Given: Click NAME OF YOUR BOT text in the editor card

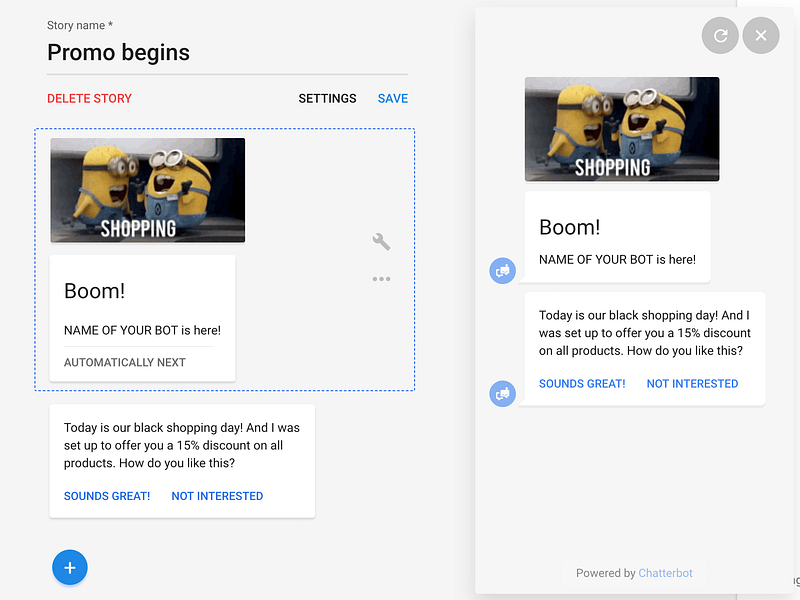Looking at the screenshot, I should (142, 330).
